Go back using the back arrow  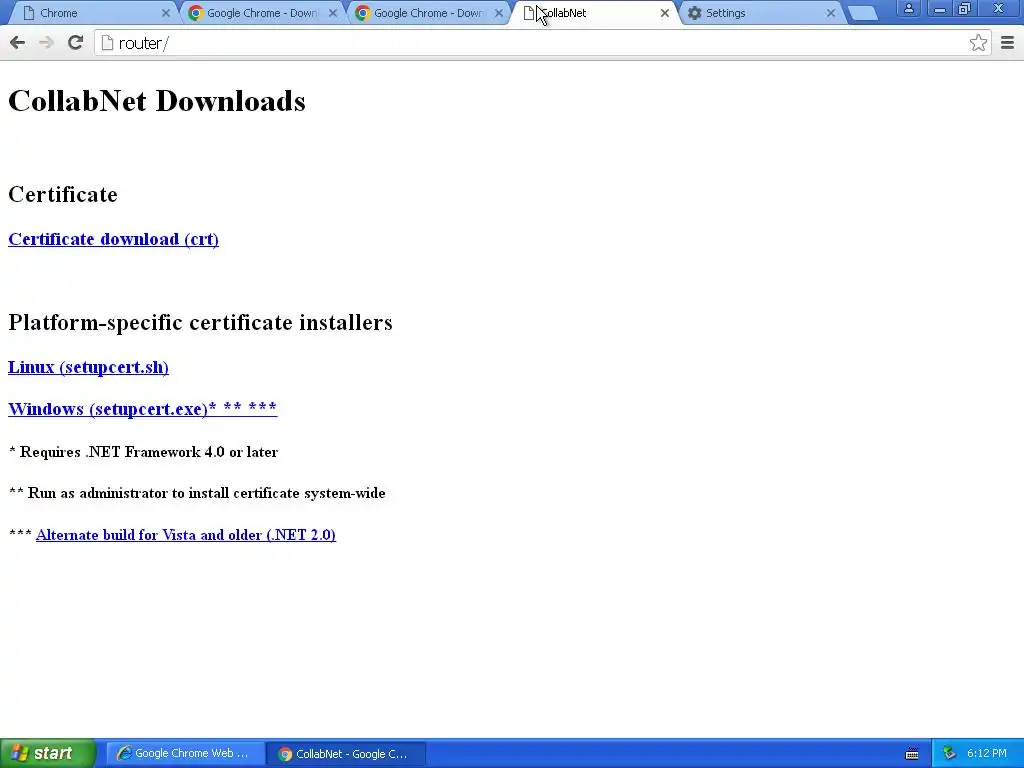18,43
